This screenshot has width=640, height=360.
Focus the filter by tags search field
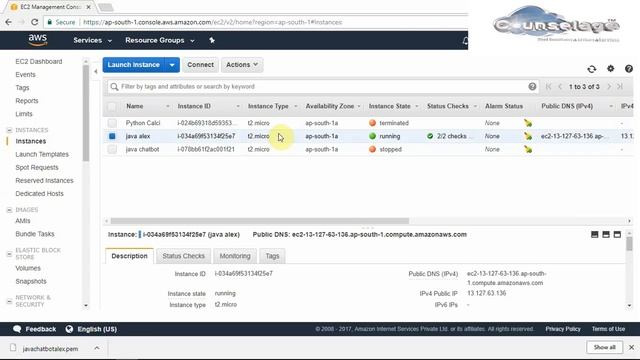click(x=322, y=87)
